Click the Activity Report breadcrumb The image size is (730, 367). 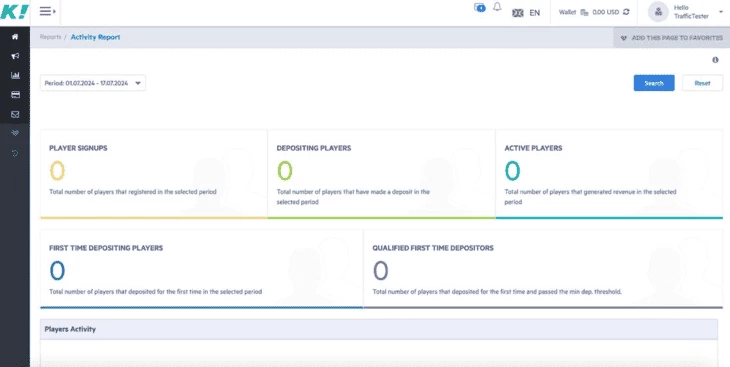(x=95, y=37)
